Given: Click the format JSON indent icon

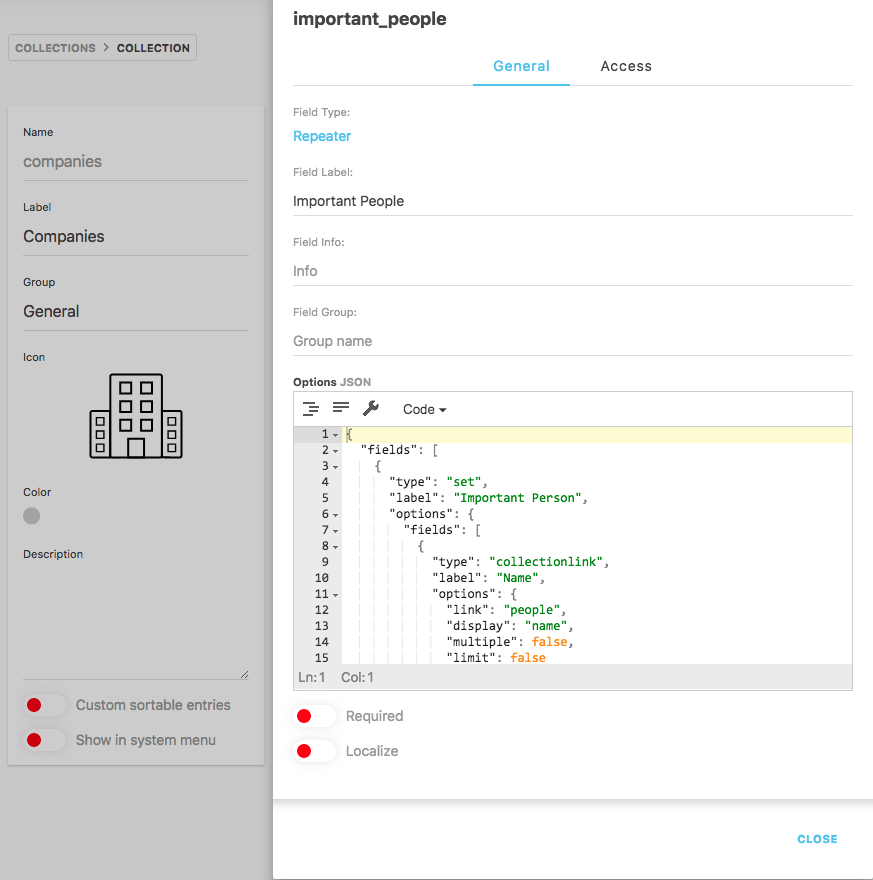Looking at the screenshot, I should [x=311, y=409].
